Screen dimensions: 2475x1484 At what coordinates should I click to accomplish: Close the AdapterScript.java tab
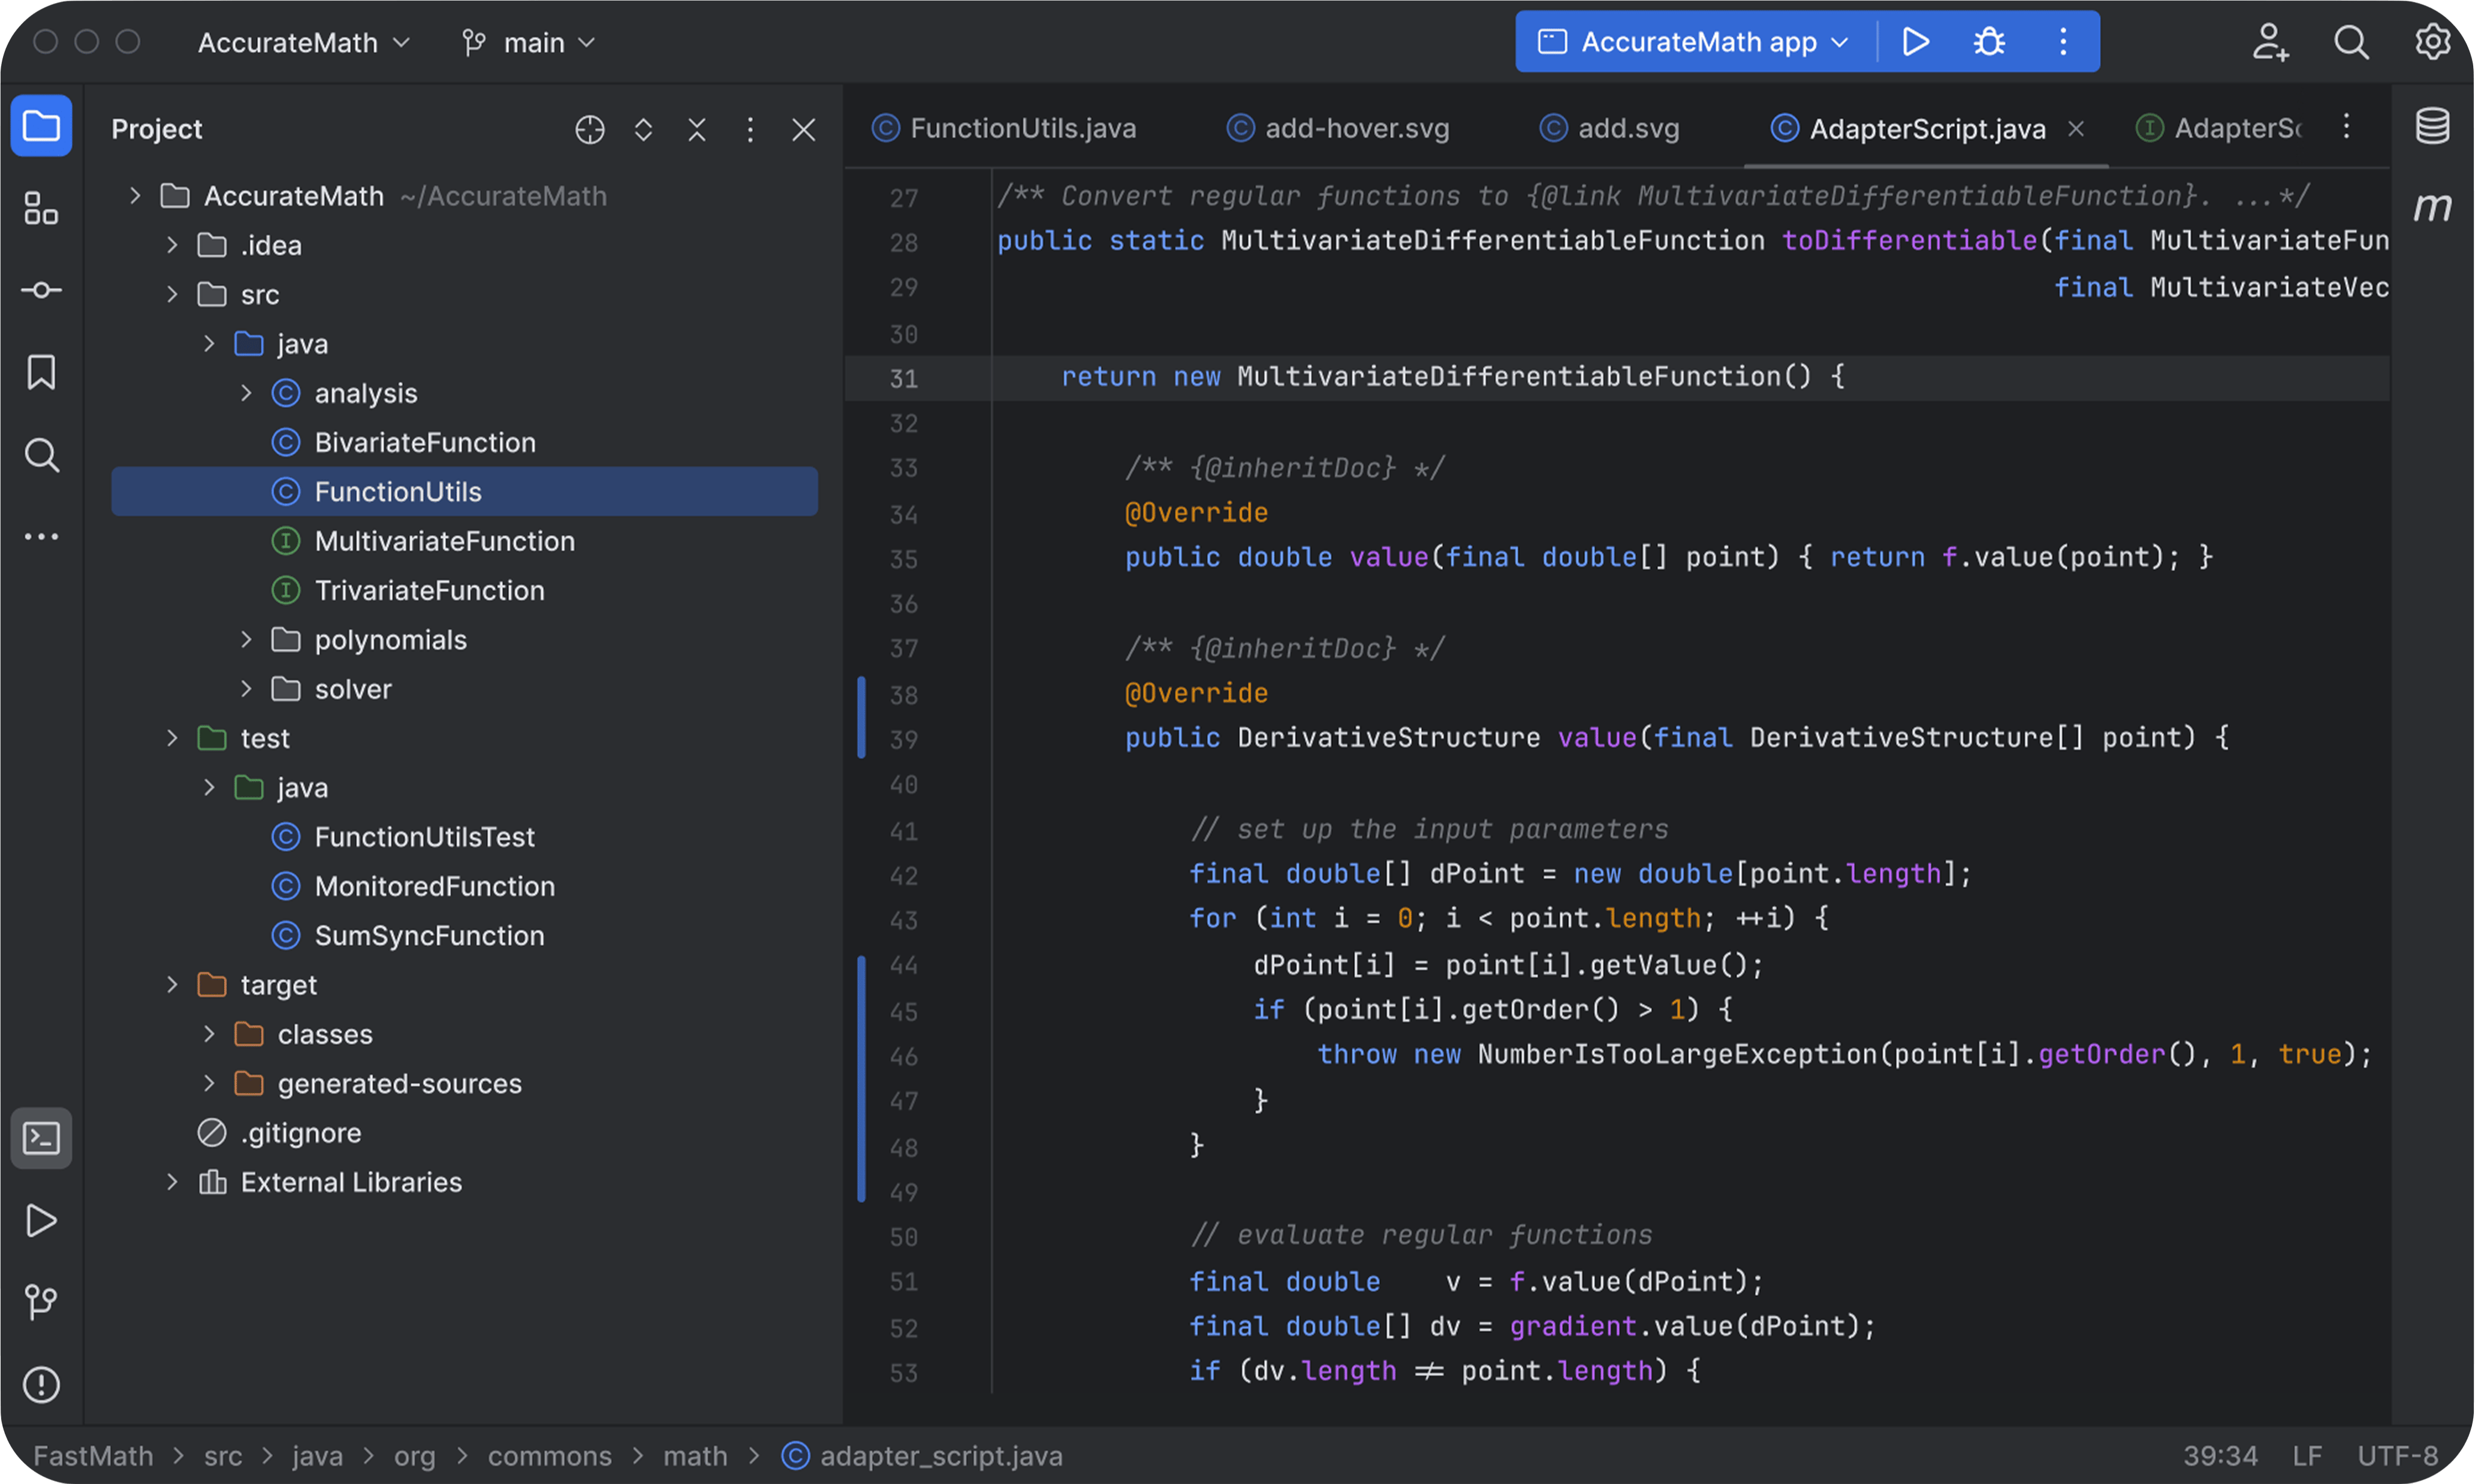(2077, 128)
